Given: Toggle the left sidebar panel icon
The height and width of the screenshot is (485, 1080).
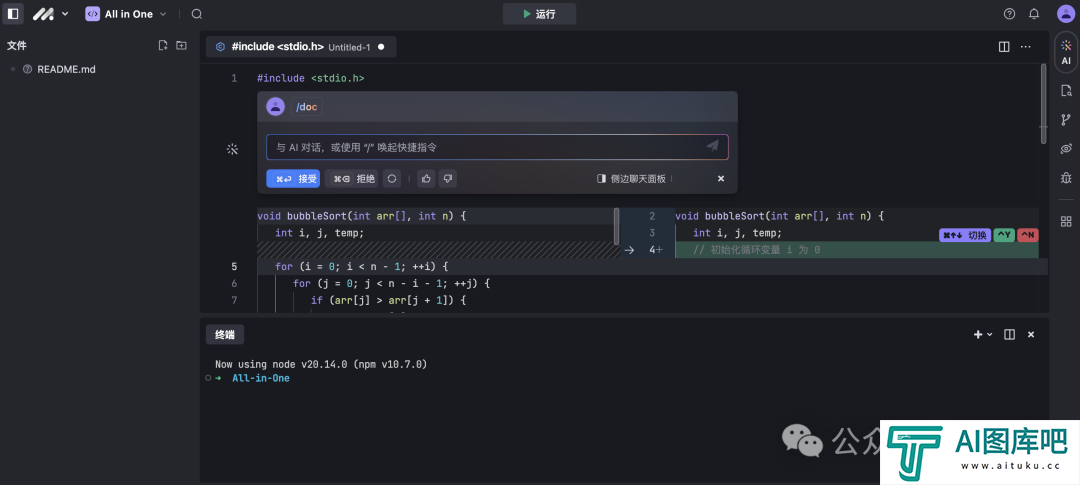Looking at the screenshot, I should 12,13.
